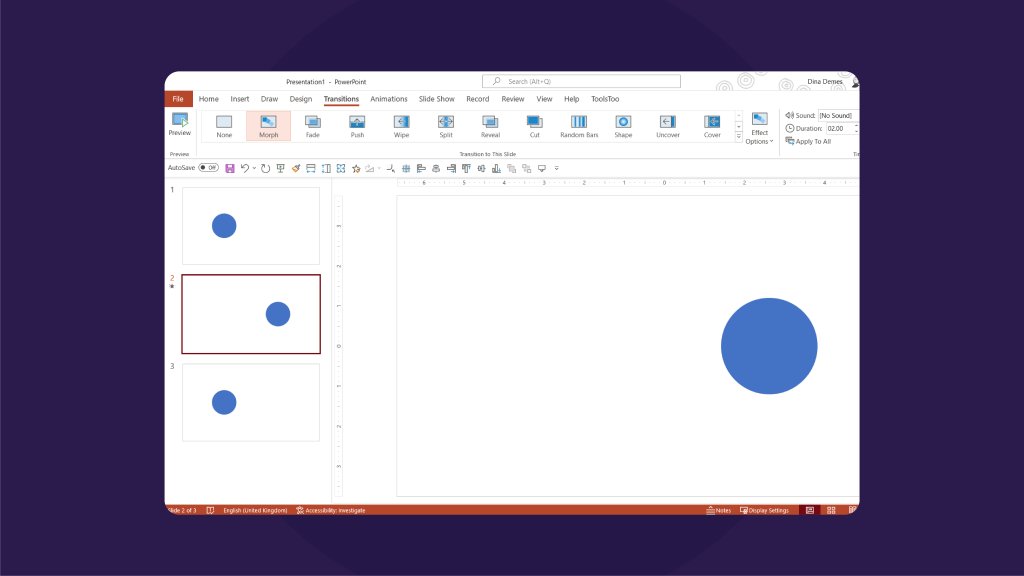The image size is (1024, 576).
Task: Click the Undo icon
Action: click(244, 167)
